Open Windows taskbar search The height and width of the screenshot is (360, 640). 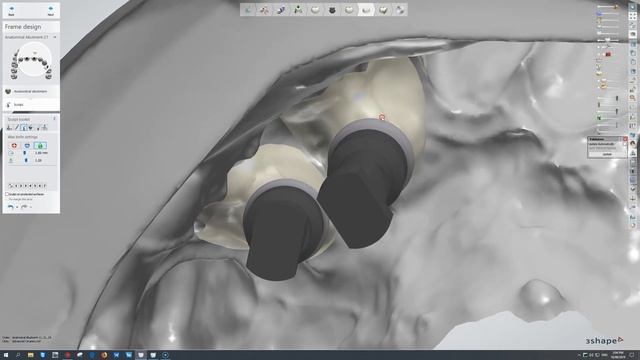click(18, 355)
